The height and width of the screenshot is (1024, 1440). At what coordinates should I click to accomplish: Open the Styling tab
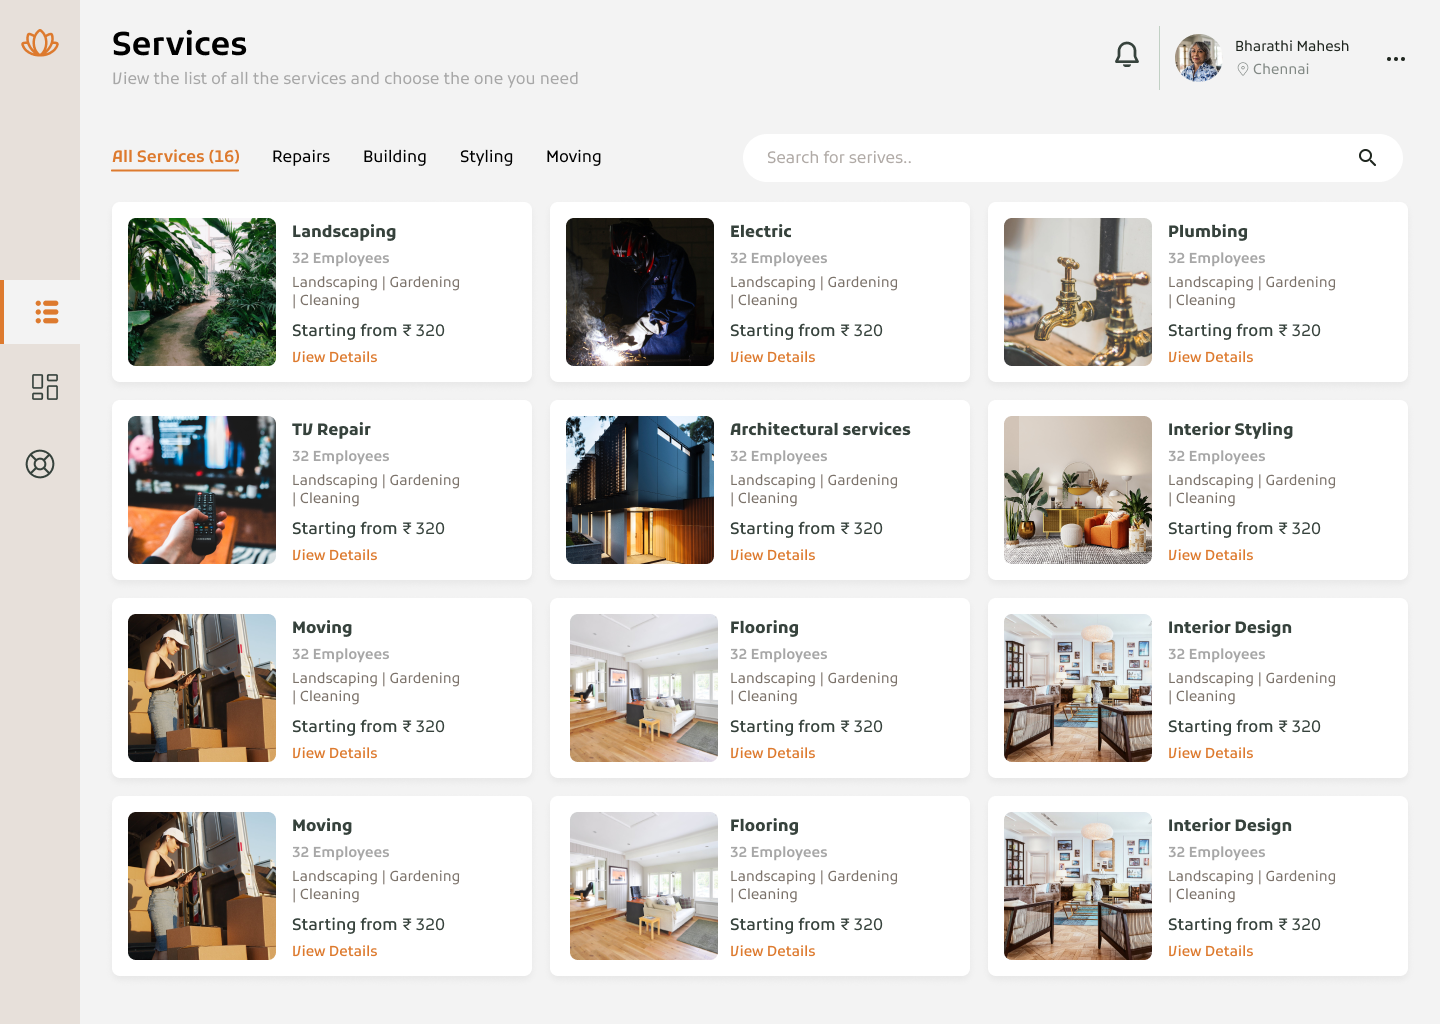486,156
